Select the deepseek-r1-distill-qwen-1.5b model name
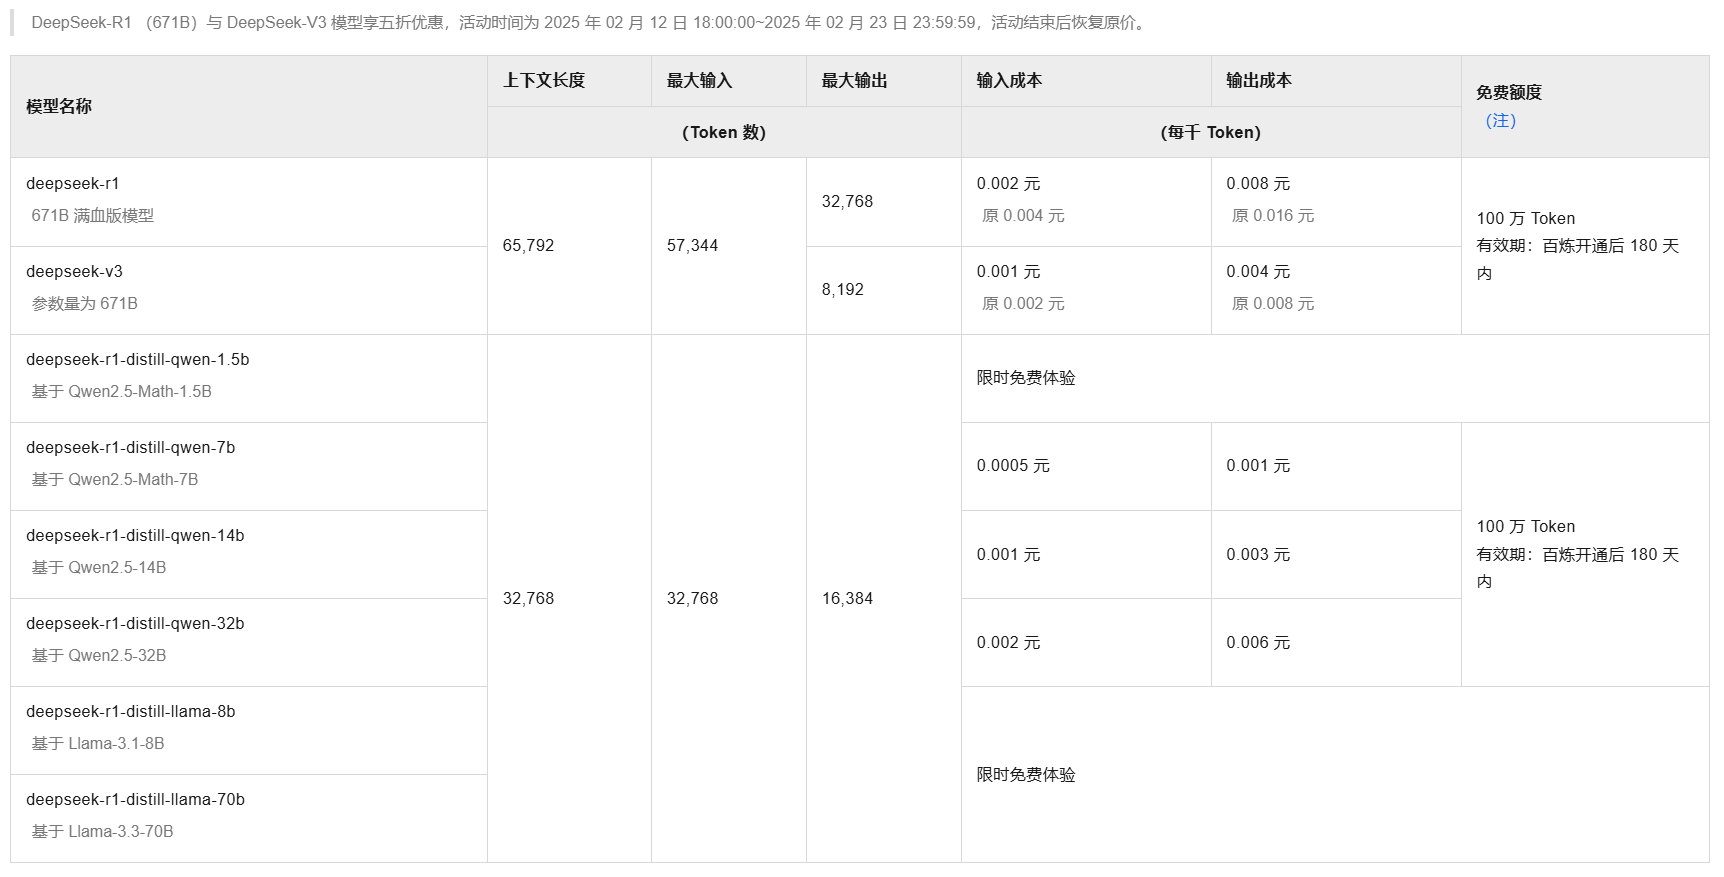 coord(138,359)
